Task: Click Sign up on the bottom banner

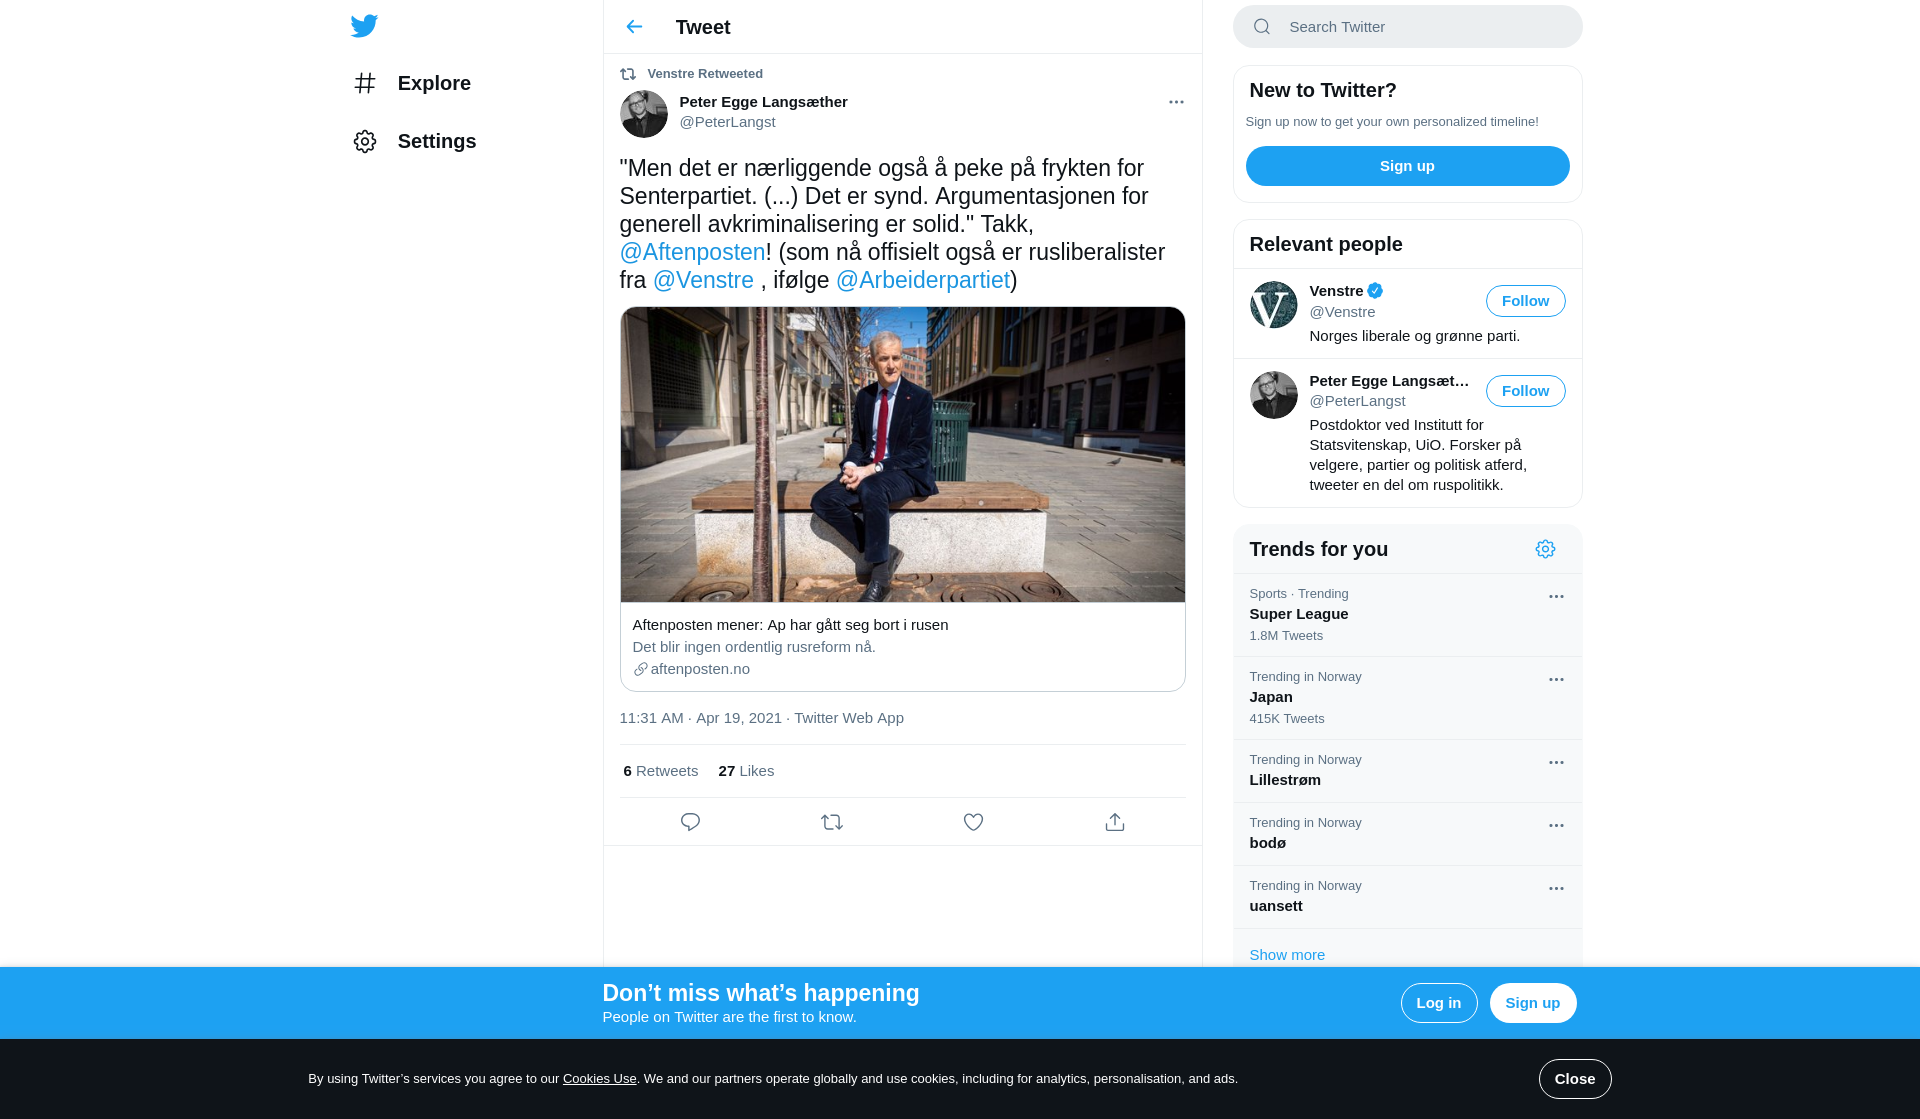Action: coord(1532,1003)
